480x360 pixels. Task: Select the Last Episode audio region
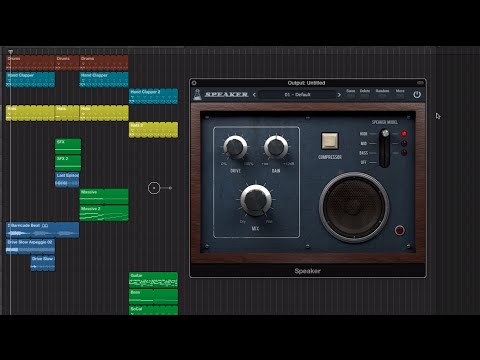[67, 180]
